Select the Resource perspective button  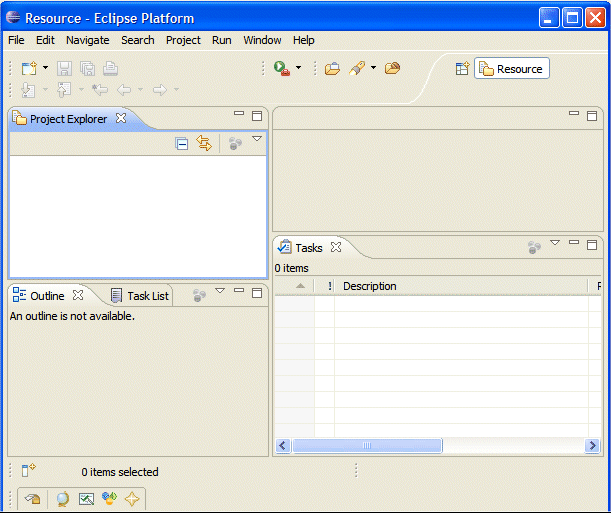[x=512, y=69]
